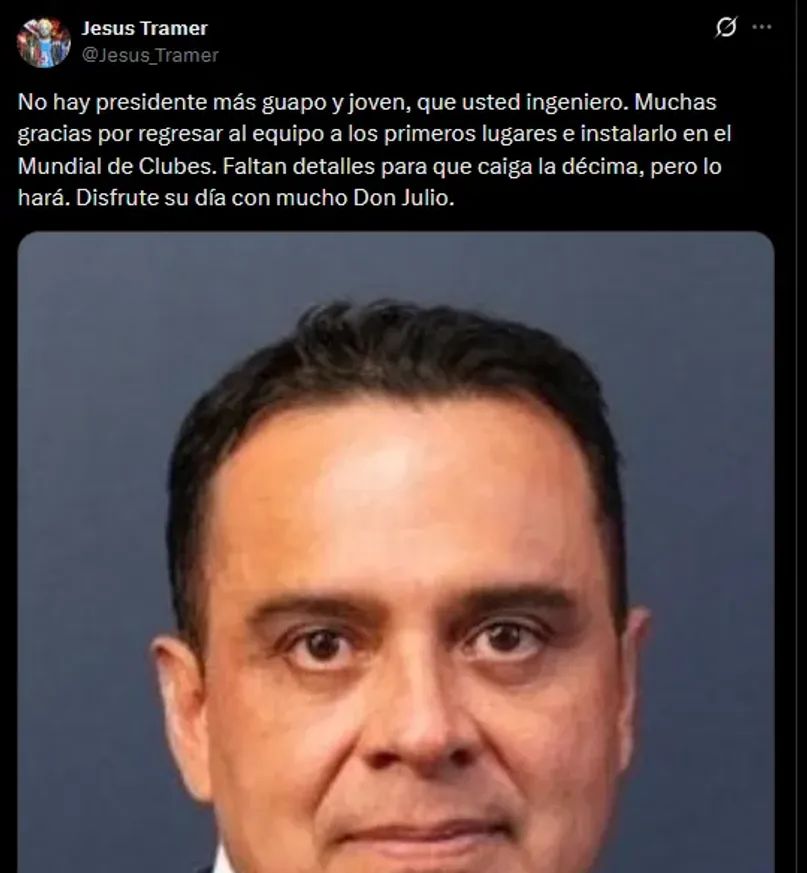This screenshot has width=807, height=873.
Task: Open Jesus Tramer's profile avatar
Action: (43, 42)
